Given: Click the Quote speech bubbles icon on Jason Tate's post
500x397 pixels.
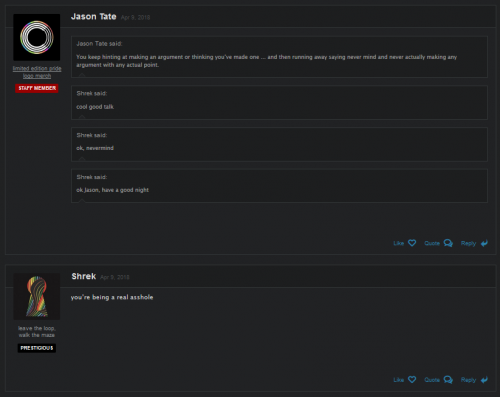Looking at the screenshot, I should click(448, 243).
